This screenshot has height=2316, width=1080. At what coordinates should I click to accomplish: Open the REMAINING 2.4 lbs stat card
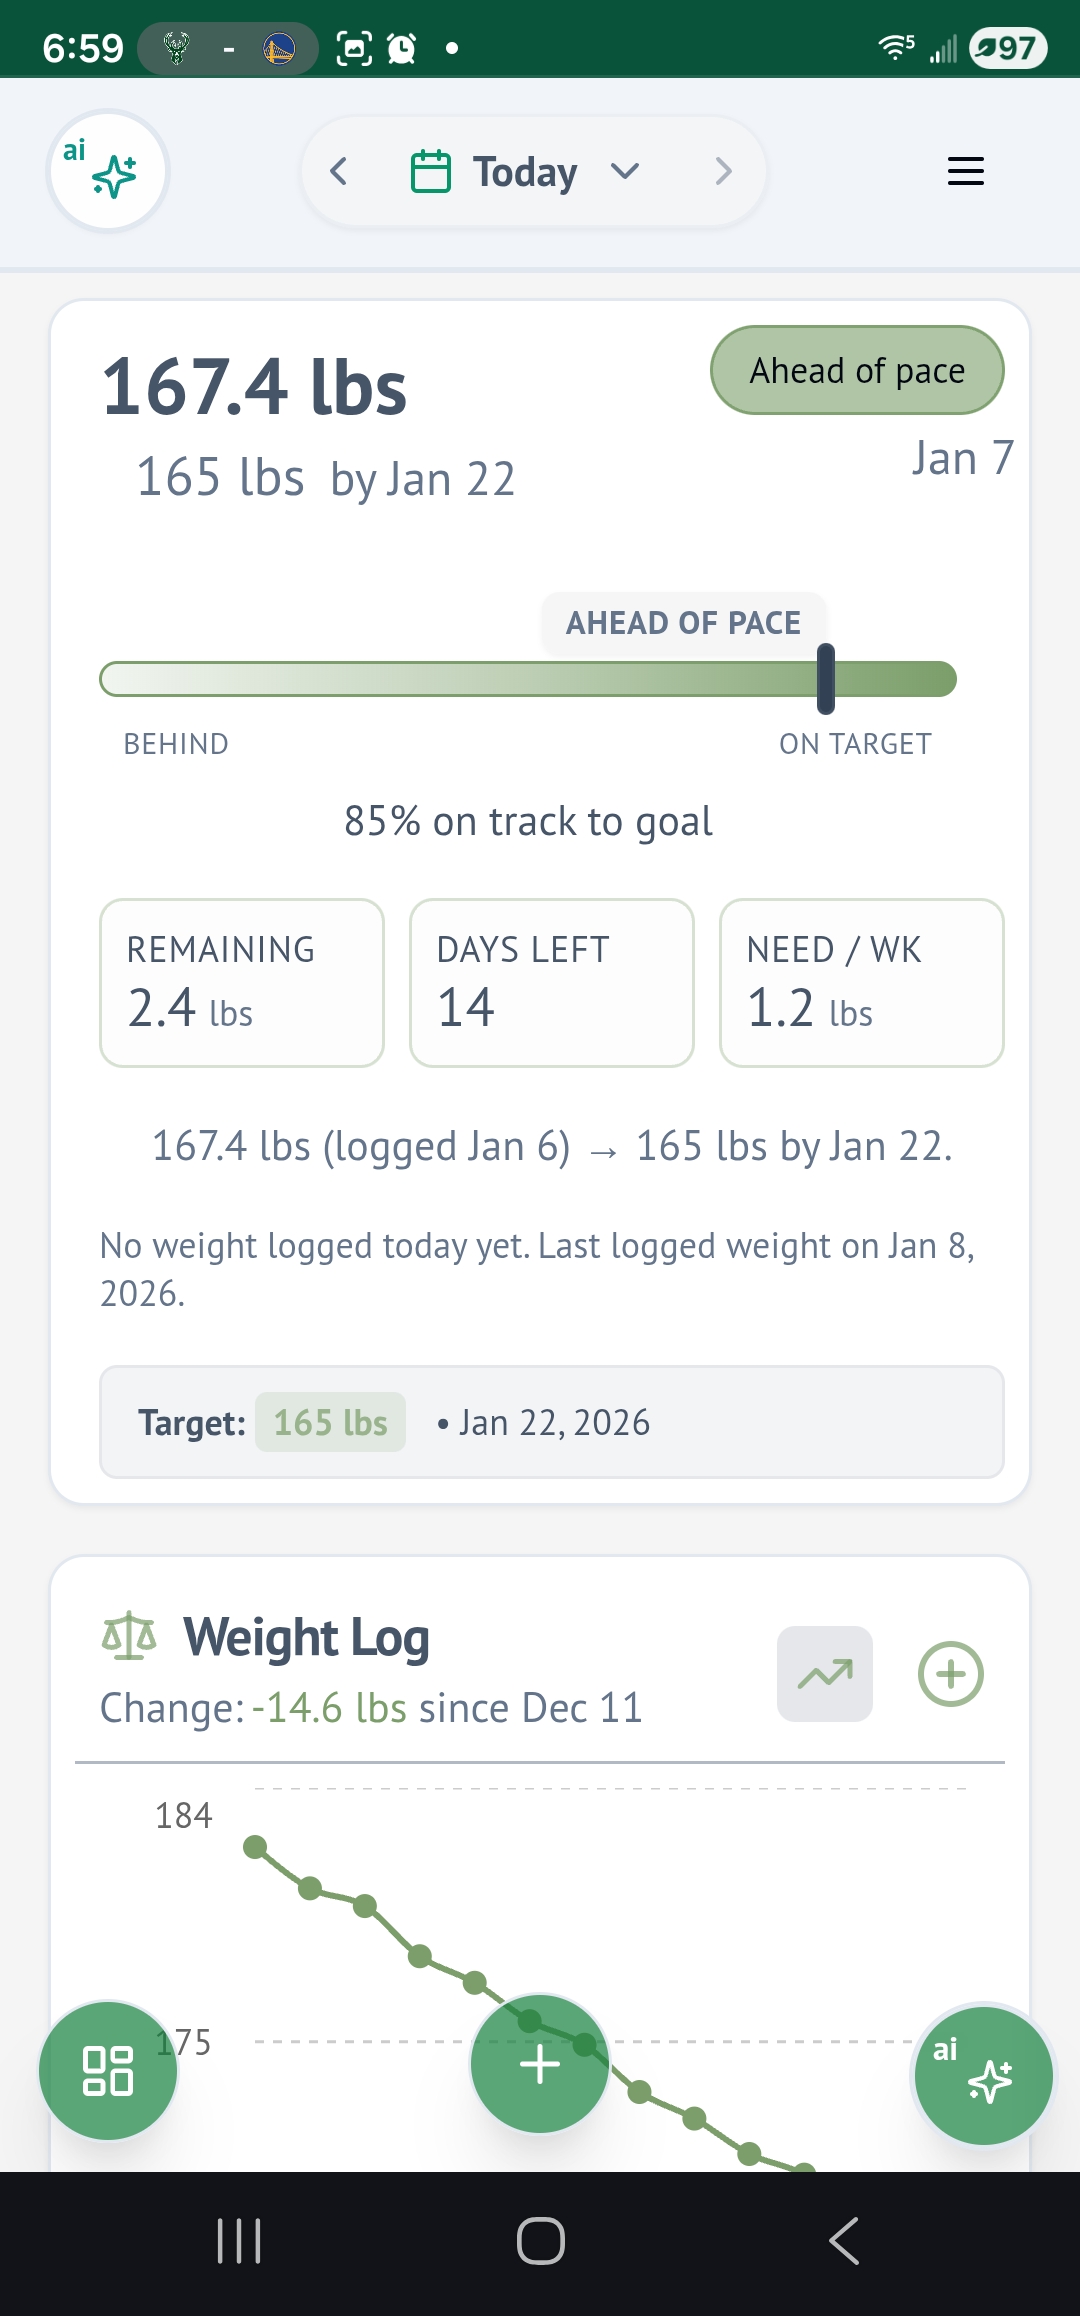pos(241,982)
